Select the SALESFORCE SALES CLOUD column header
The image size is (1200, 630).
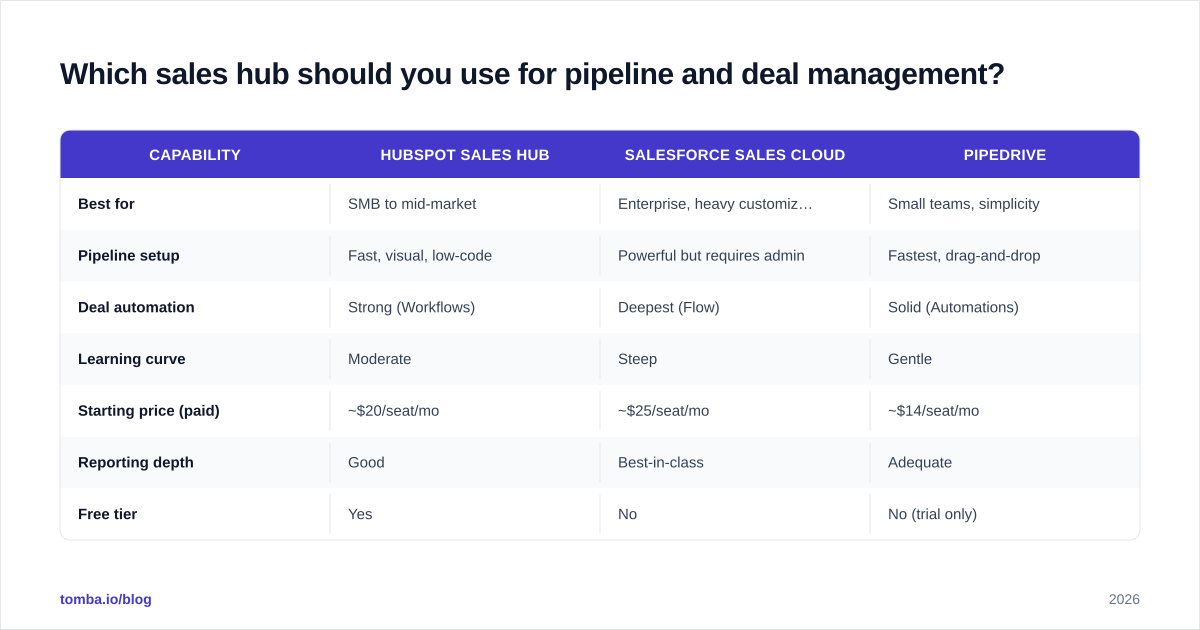point(735,155)
